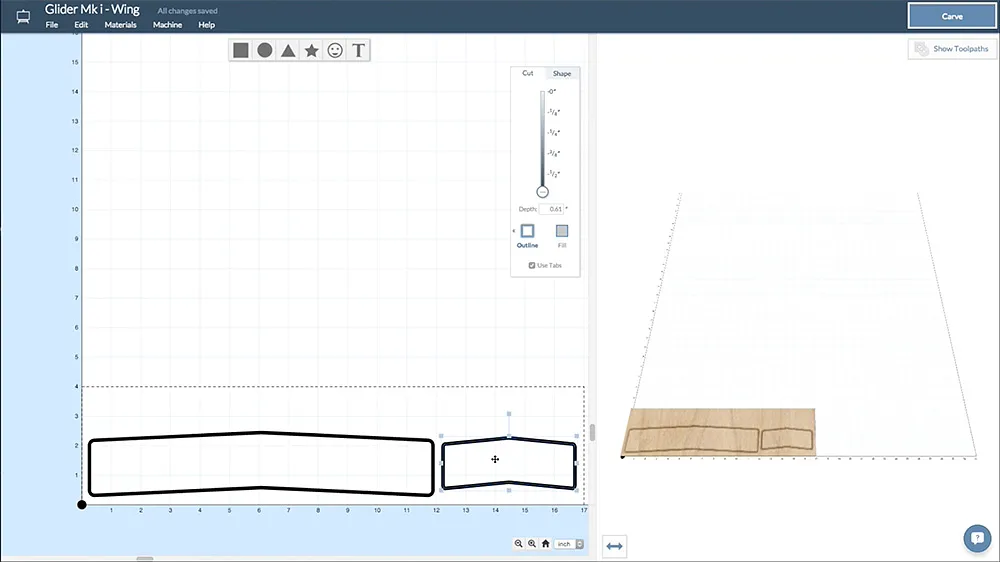Choose the Outline cut type
The height and width of the screenshot is (562, 1000).
(527, 231)
